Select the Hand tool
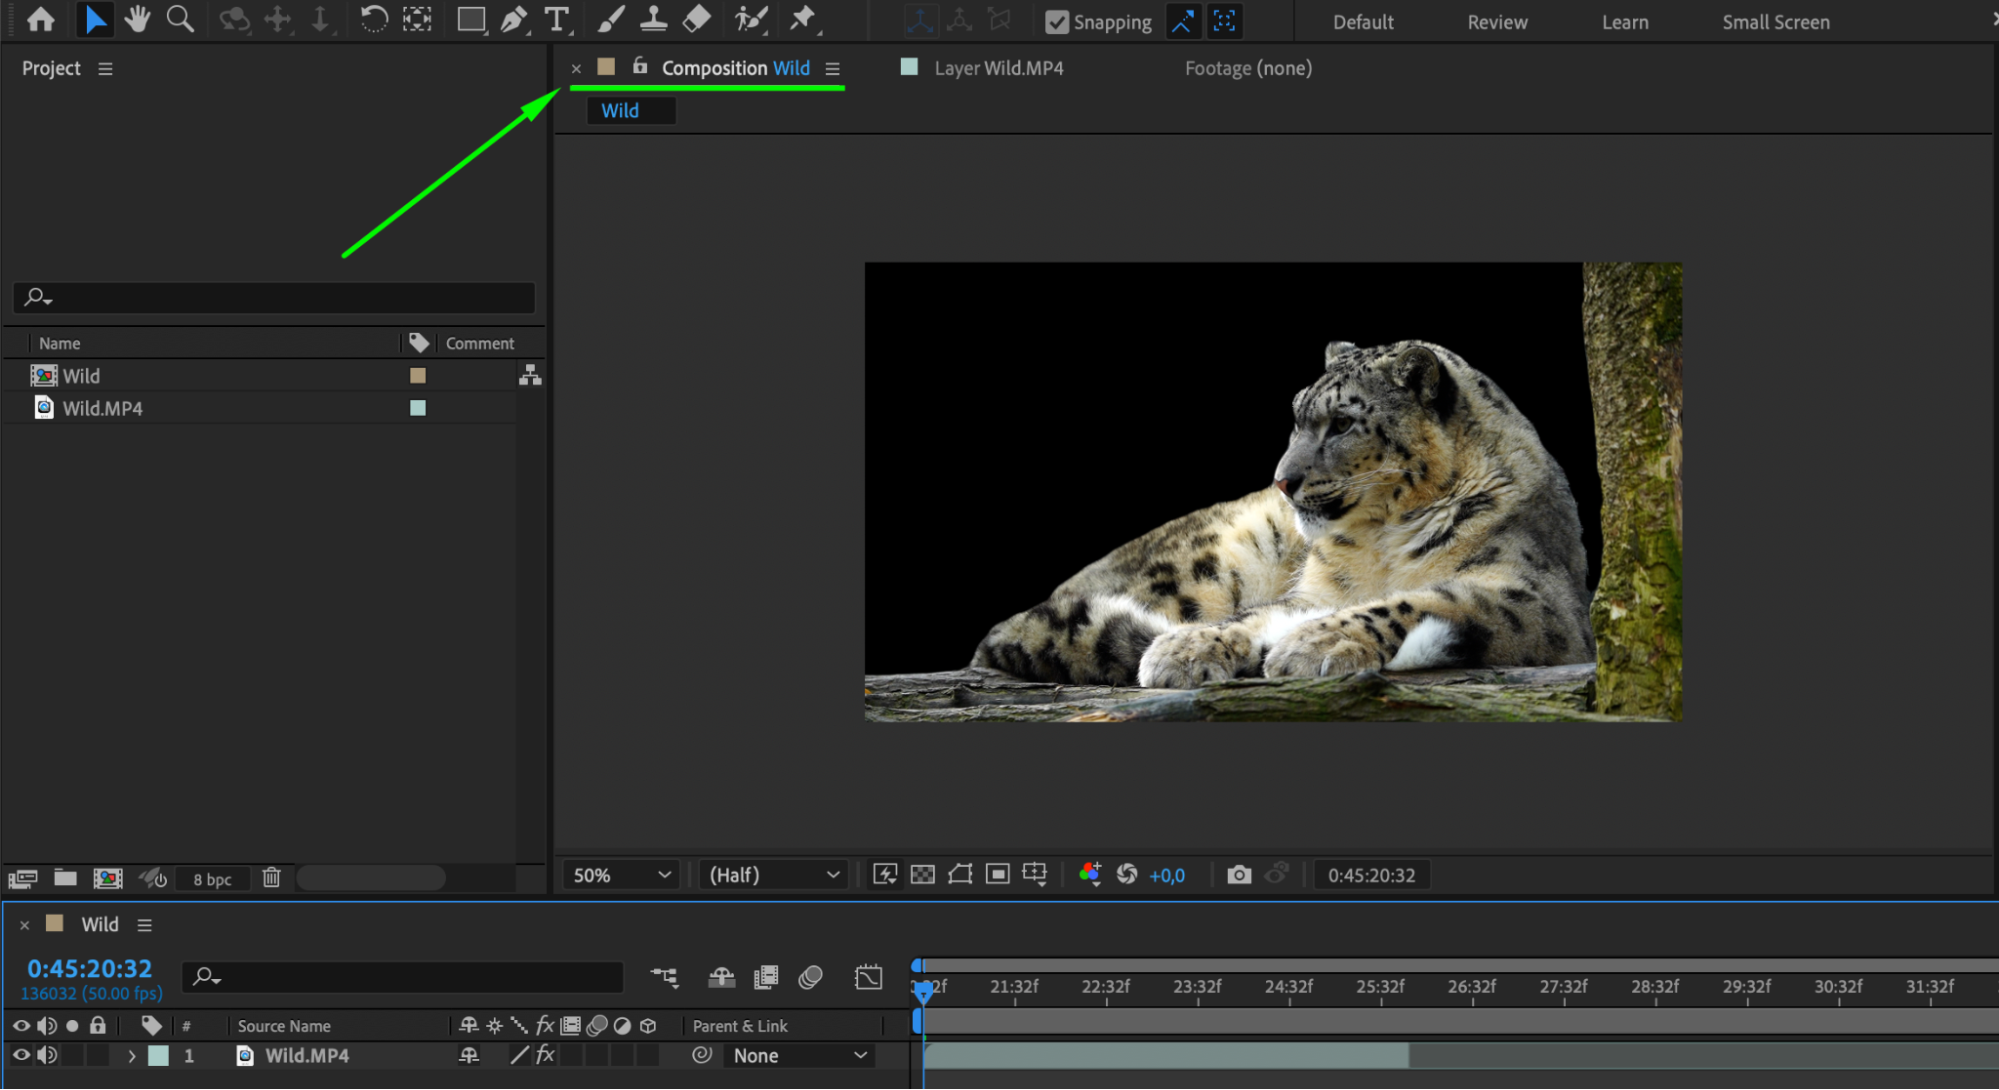The image size is (1999, 1090). click(137, 19)
